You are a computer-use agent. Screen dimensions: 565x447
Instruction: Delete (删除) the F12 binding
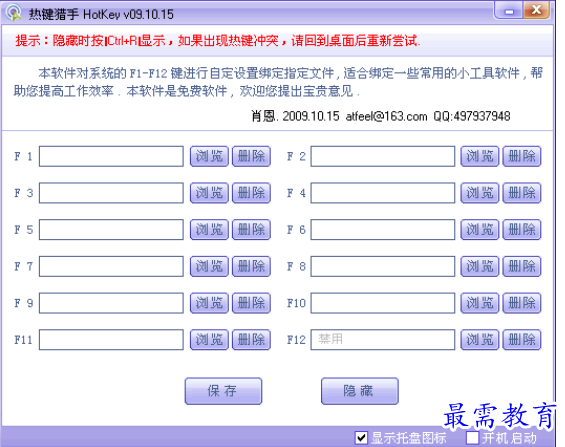pyautogui.click(x=522, y=340)
